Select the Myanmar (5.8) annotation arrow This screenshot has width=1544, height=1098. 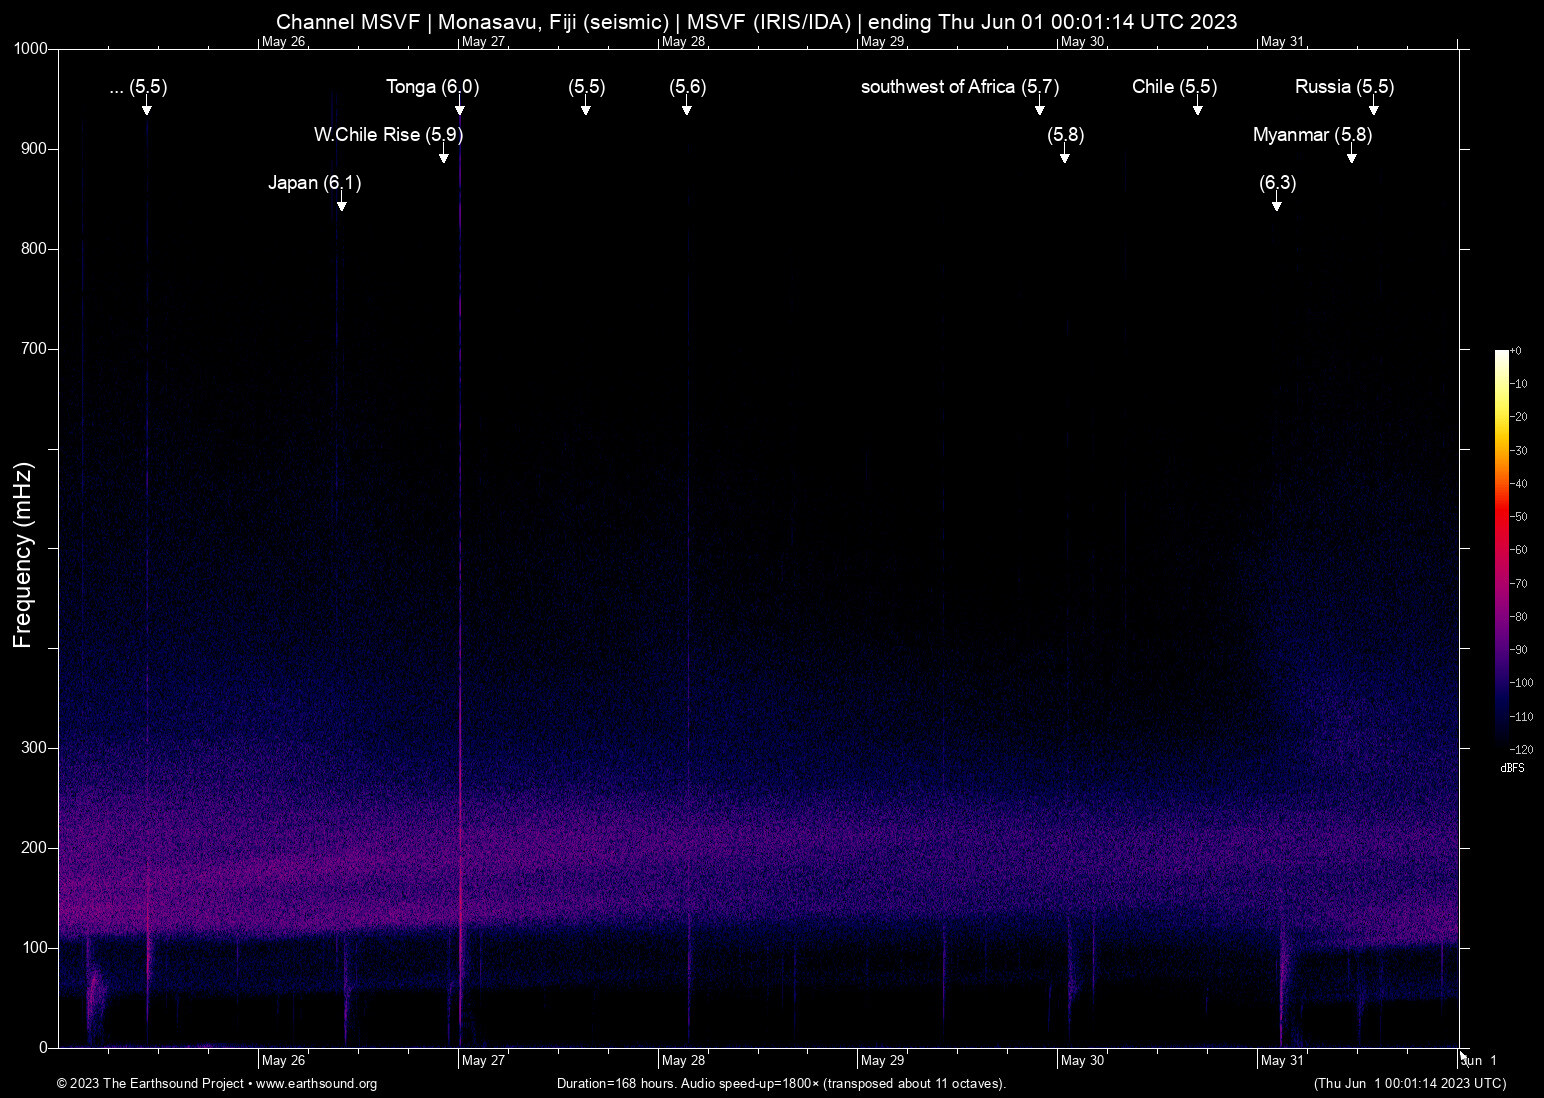[x=1352, y=156]
